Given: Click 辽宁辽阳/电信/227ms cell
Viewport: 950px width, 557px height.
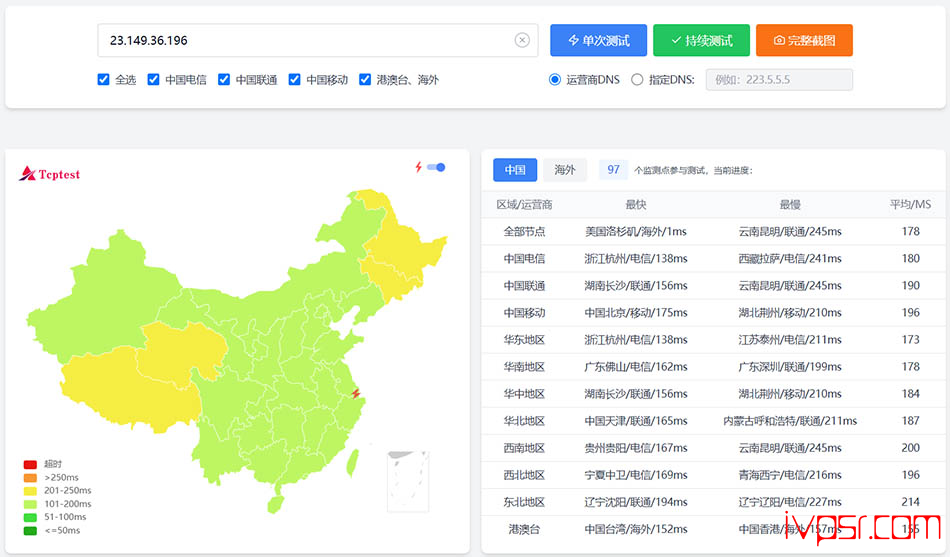Looking at the screenshot, I should [x=790, y=502].
